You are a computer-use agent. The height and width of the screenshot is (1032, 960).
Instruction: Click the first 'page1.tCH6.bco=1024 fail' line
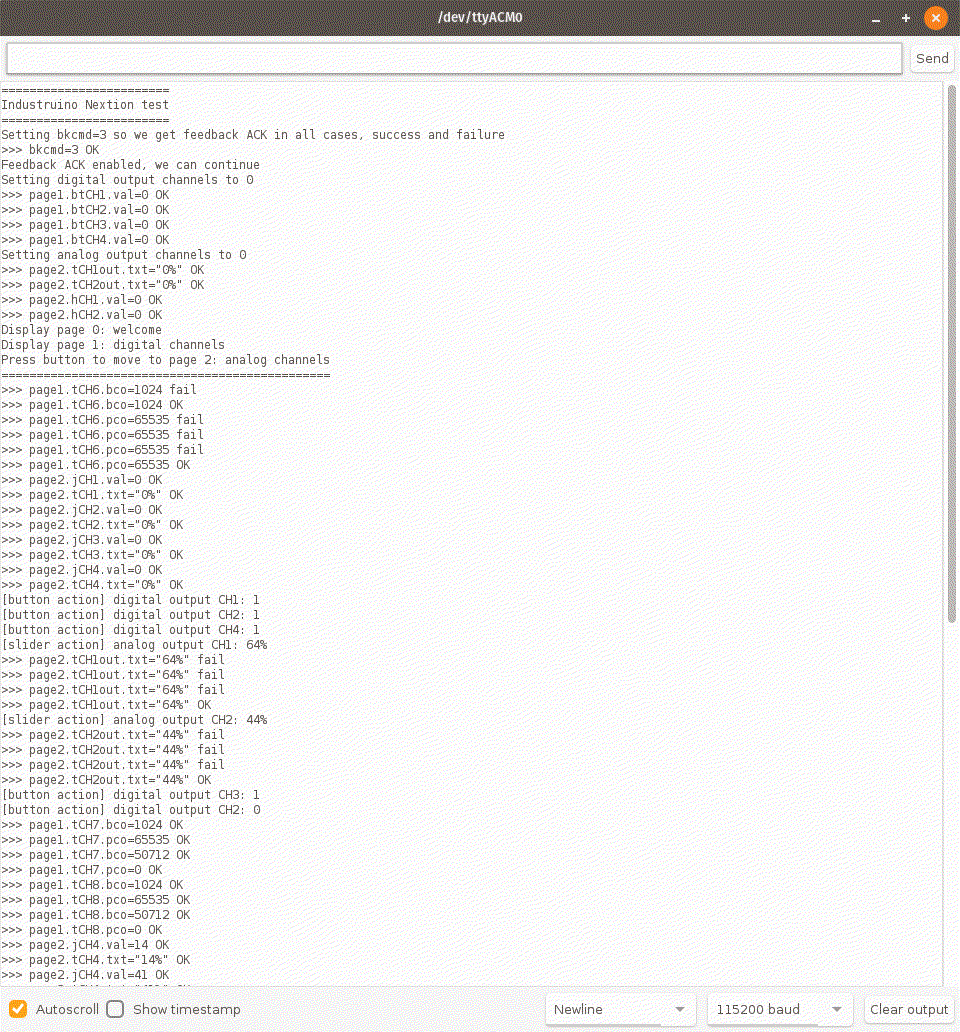click(x=99, y=390)
